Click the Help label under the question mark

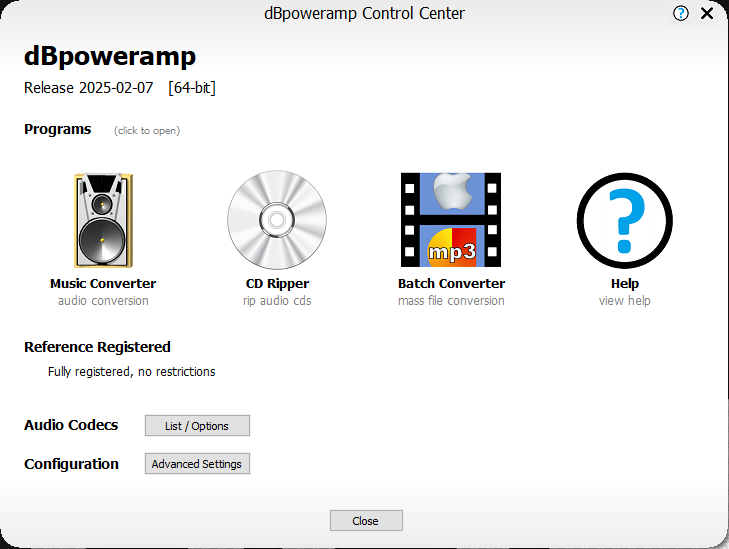point(625,284)
